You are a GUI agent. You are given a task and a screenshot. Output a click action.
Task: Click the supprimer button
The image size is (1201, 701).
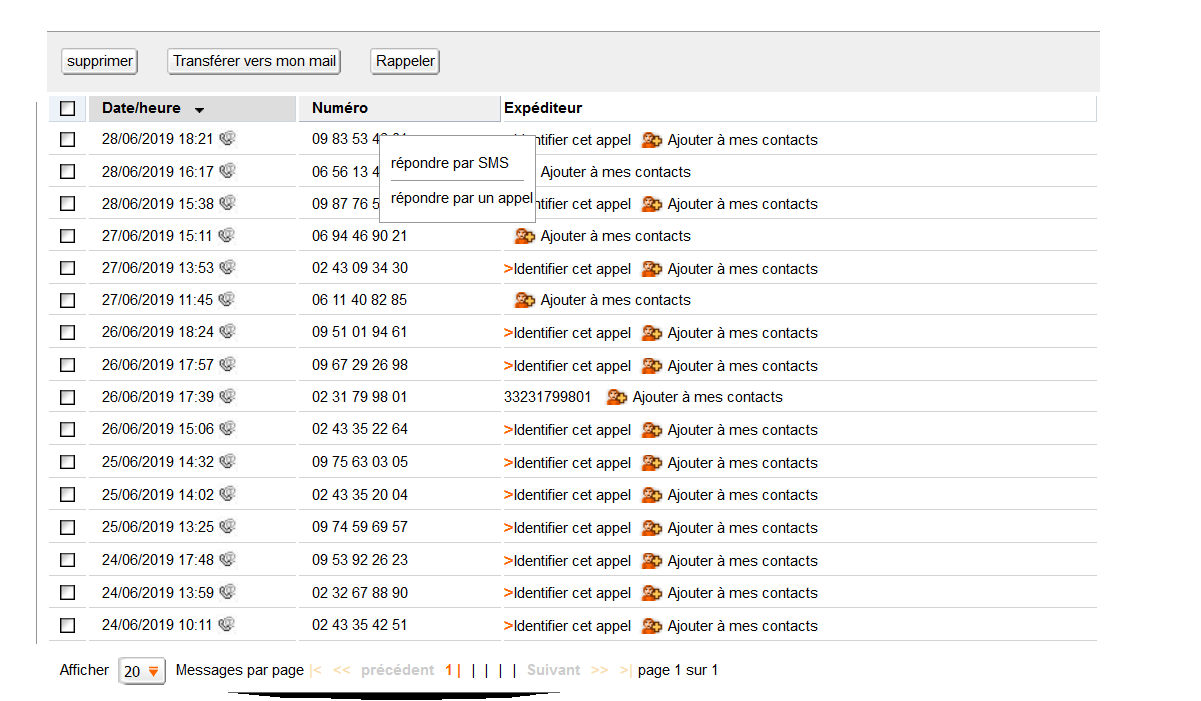(x=99, y=61)
